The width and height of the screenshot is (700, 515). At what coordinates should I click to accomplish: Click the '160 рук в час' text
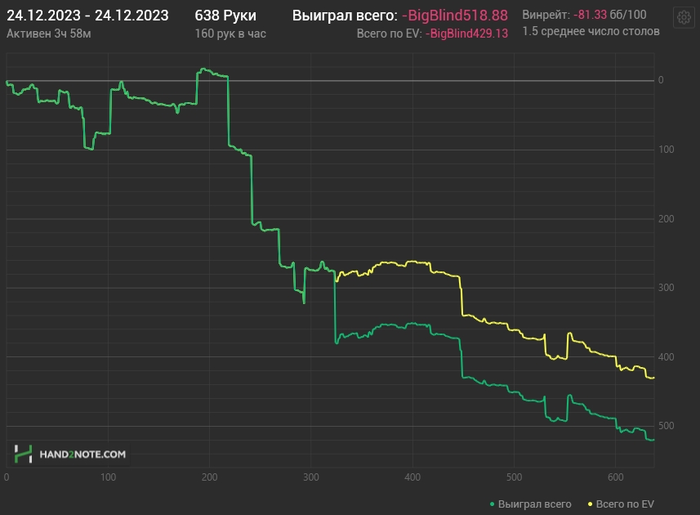230,33
